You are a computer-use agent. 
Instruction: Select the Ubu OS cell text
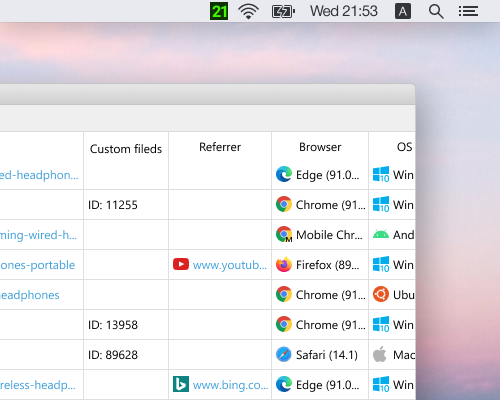404,295
